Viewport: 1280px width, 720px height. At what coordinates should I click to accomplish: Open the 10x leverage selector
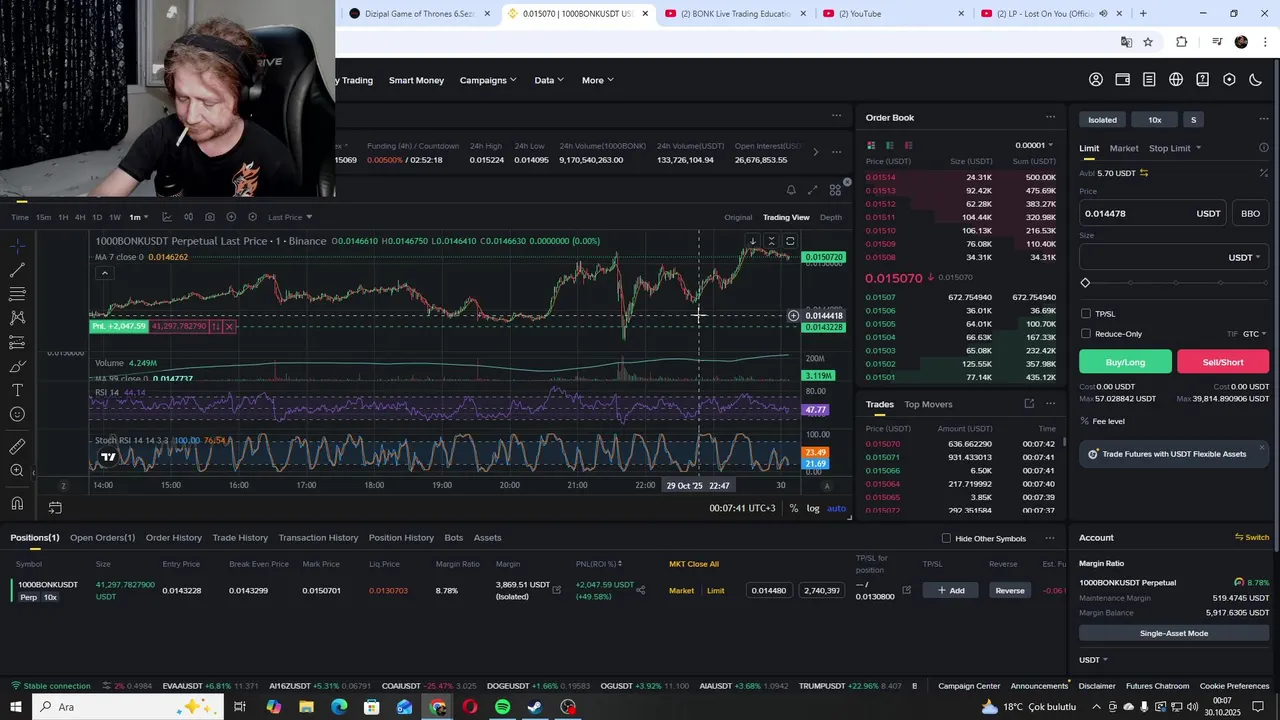click(x=1155, y=120)
